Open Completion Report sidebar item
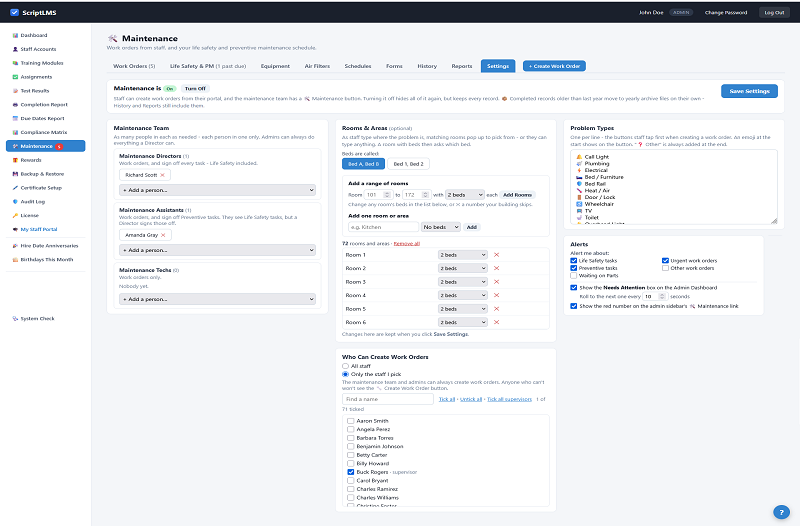Image resolution: width=800 pixels, height=526 pixels. (x=45, y=105)
